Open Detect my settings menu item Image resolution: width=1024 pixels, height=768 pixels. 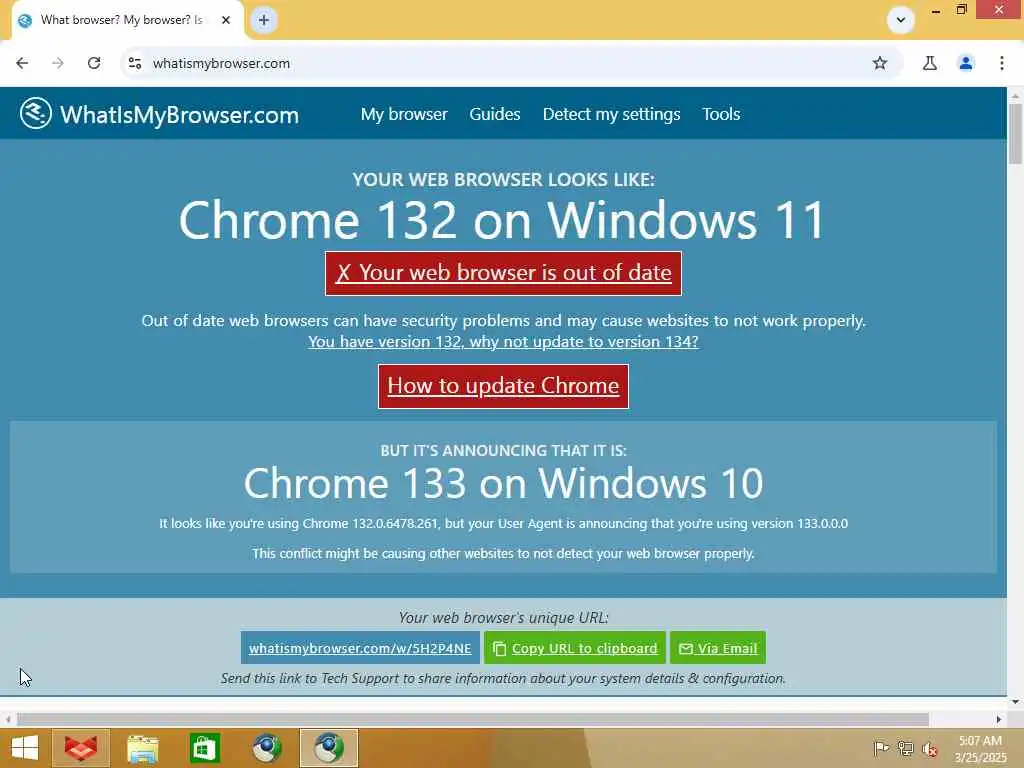[611, 114]
